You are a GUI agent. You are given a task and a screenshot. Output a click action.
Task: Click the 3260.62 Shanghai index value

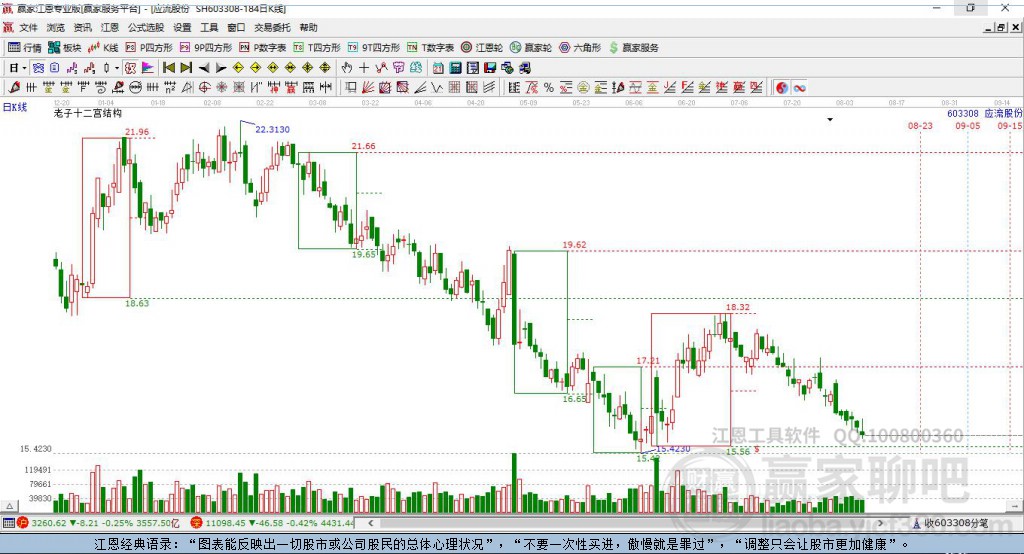pyautogui.click(x=49, y=523)
